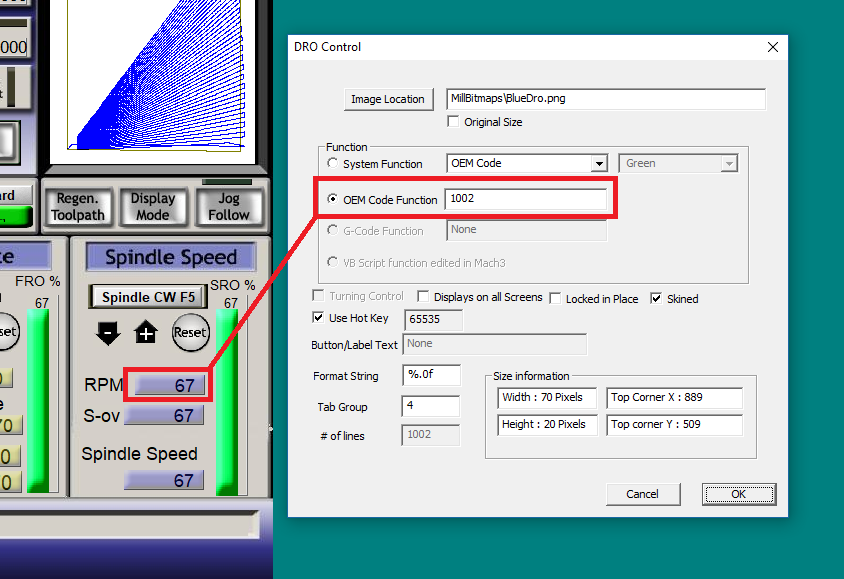Viewport: 844px width, 579px height.
Task: Confirm the dialog with OK
Action: coord(738,494)
